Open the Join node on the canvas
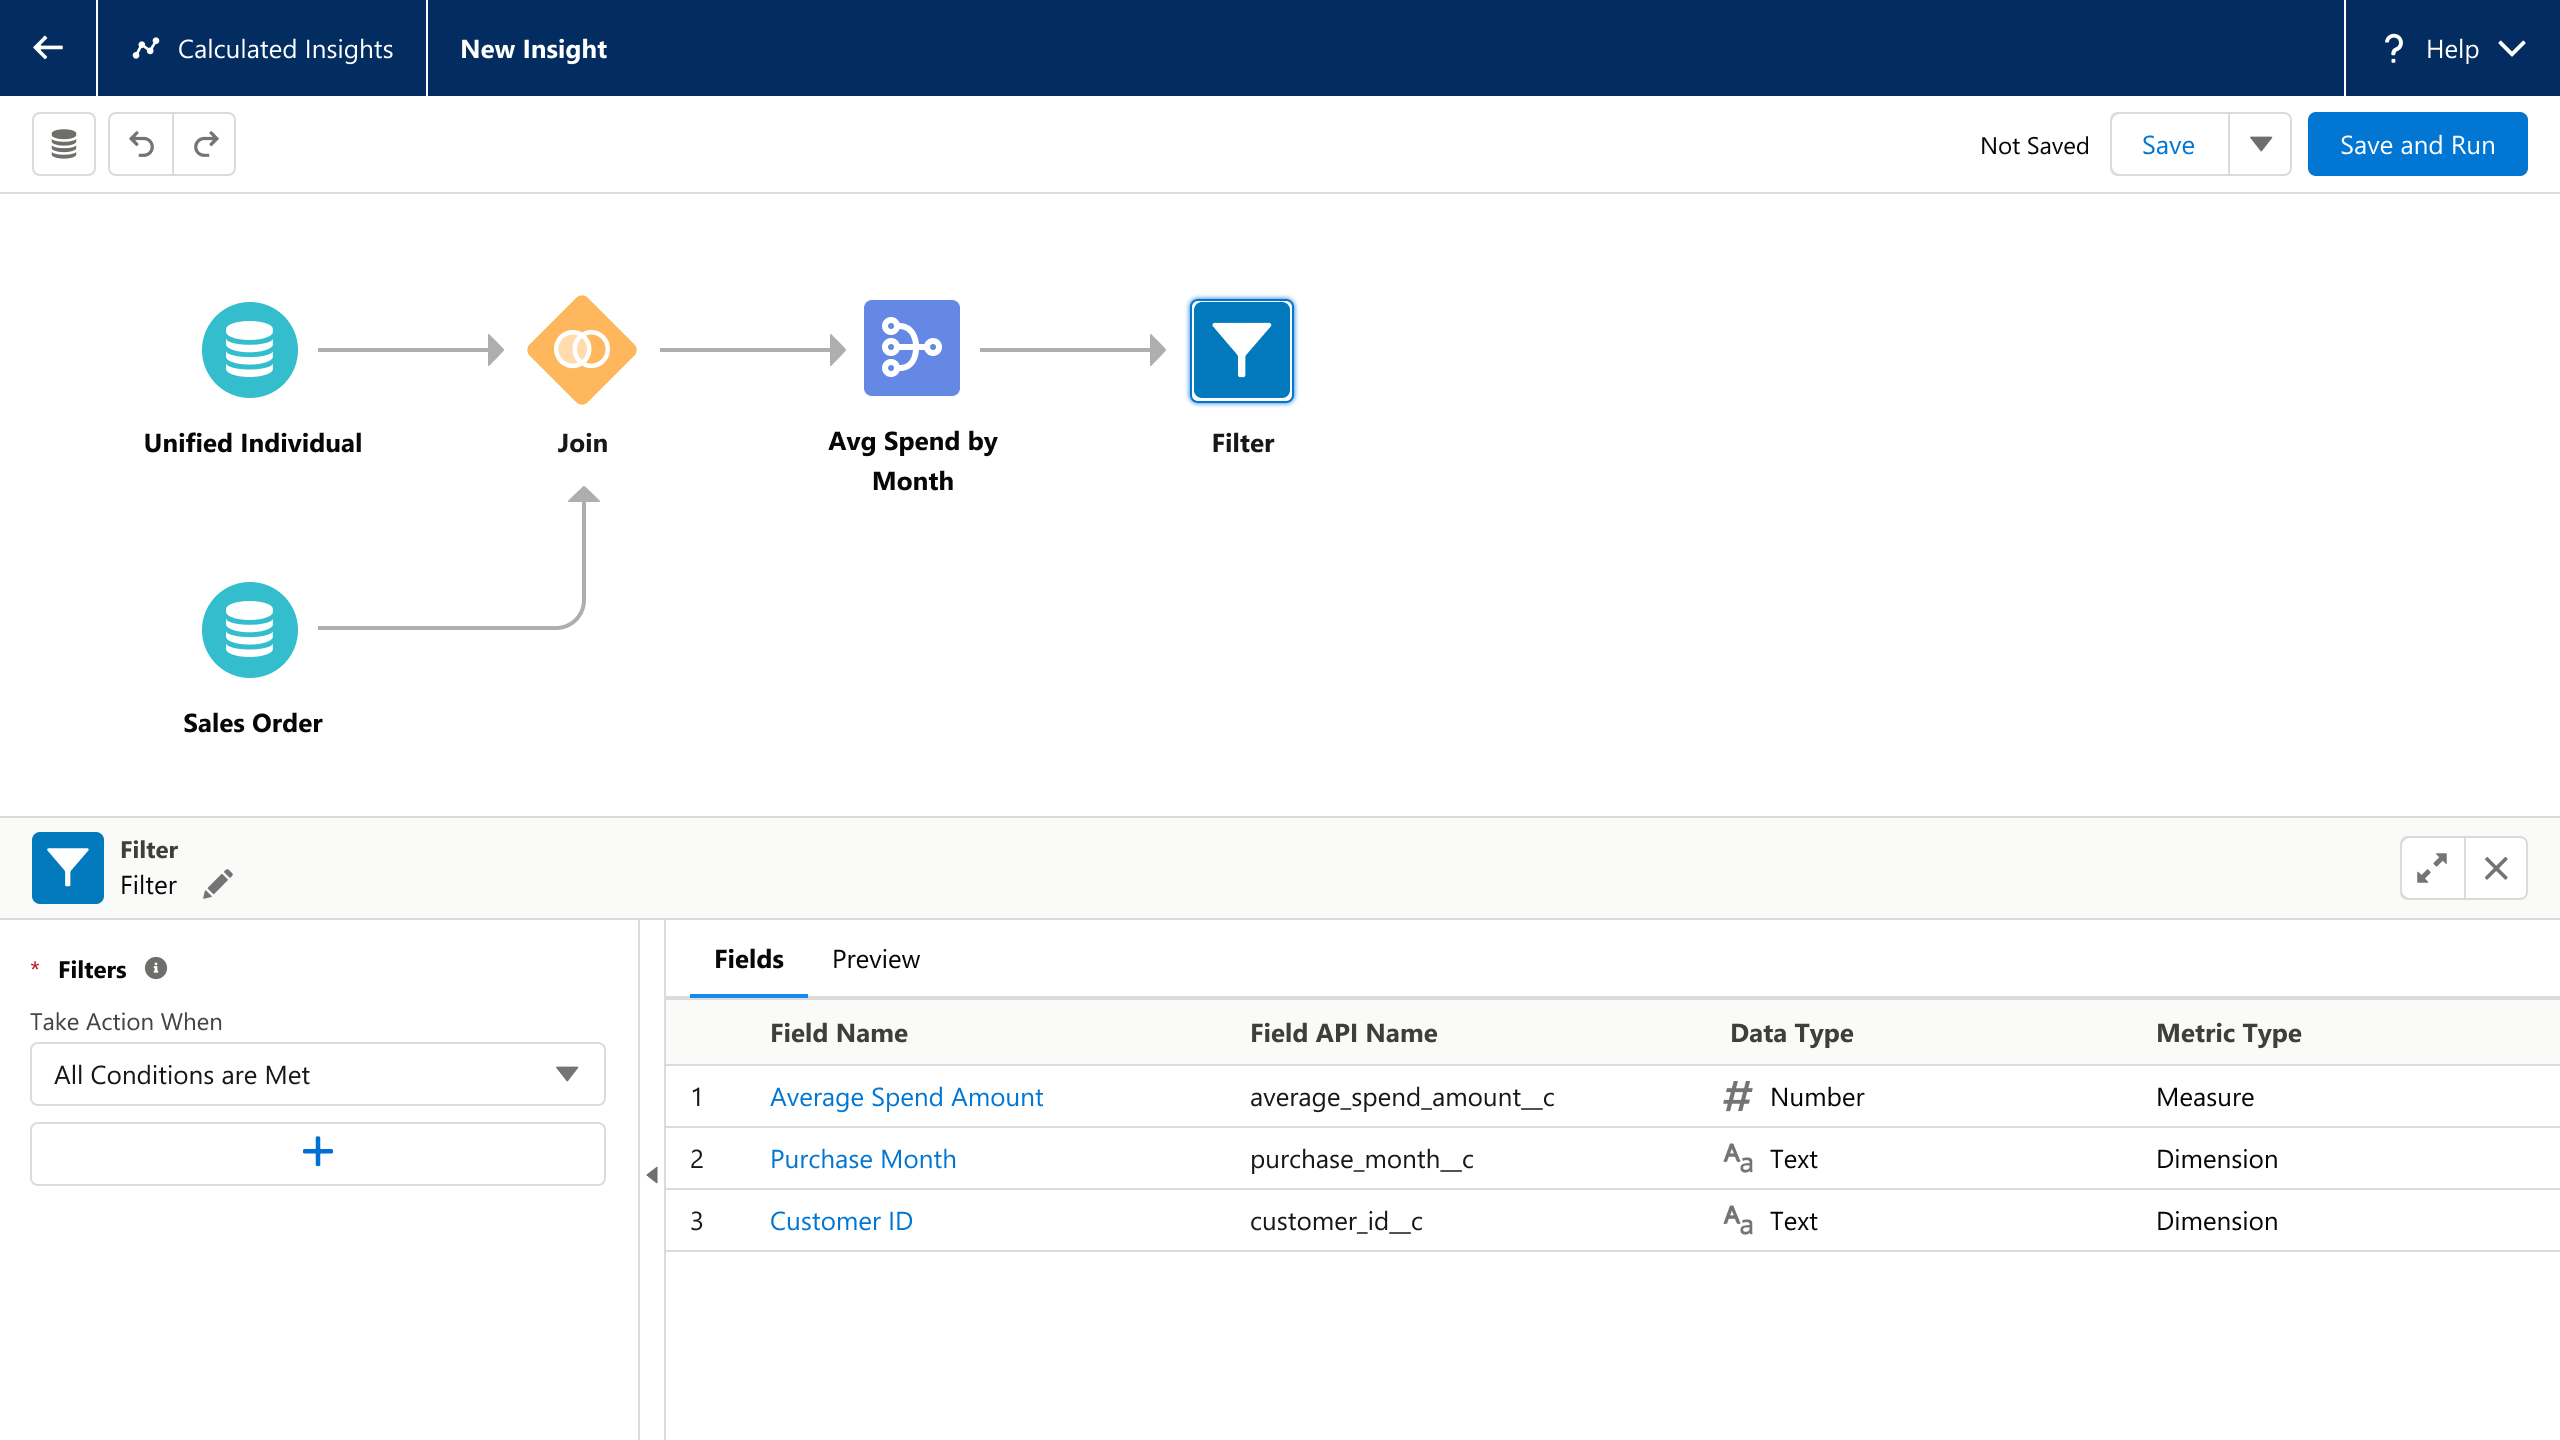This screenshot has width=2560, height=1440. (x=582, y=349)
